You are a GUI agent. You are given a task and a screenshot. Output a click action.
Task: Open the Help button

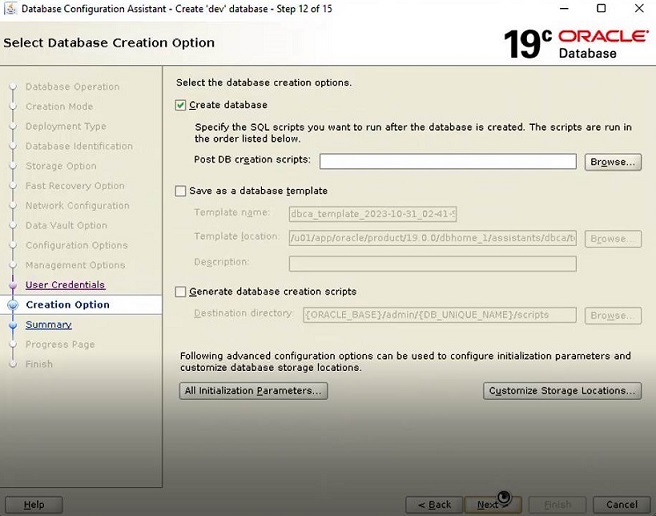[34, 505]
